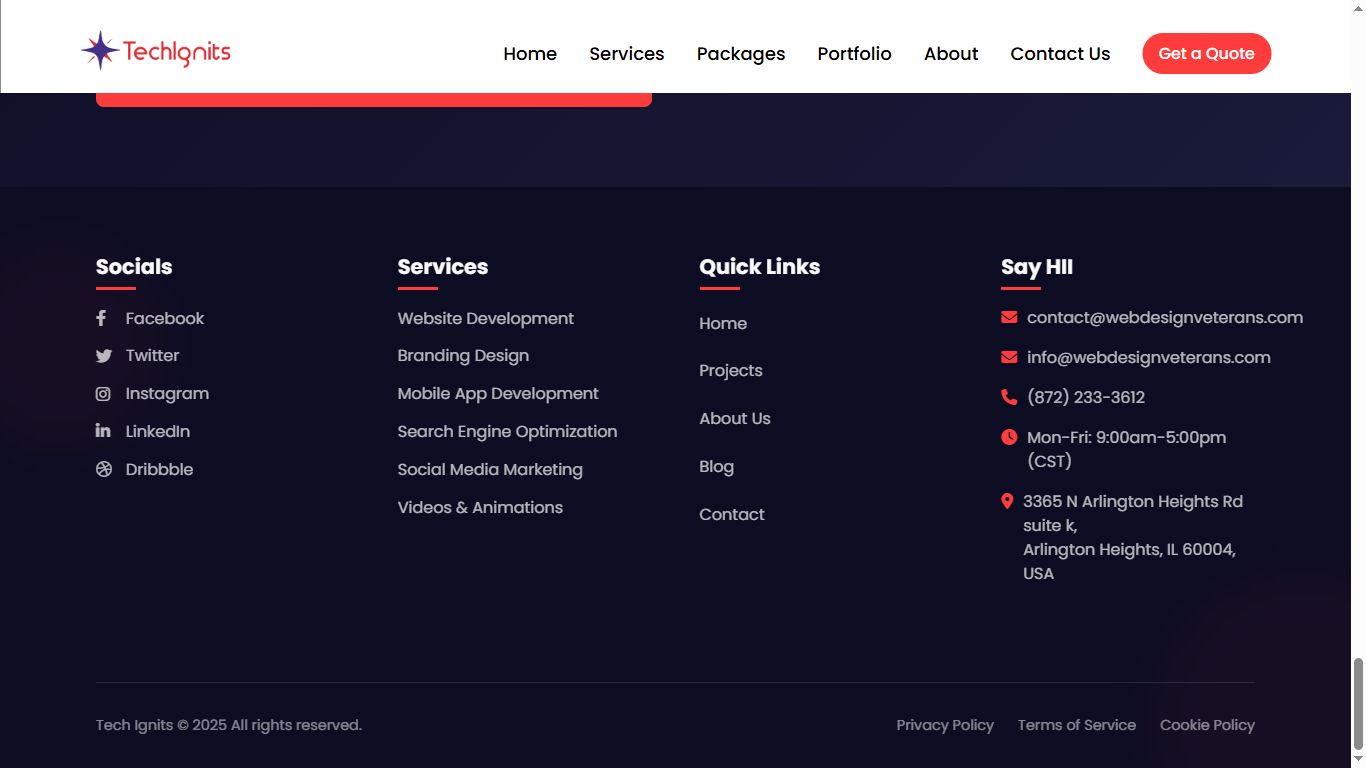Click the envelope icon next to contact@webdesignveterans.com
The image size is (1366, 768).
(1009, 318)
